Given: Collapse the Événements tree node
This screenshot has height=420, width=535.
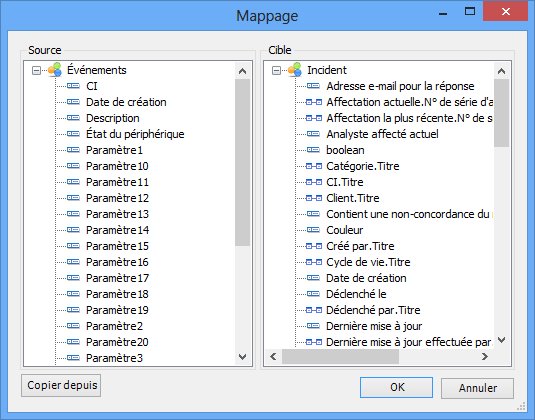Looking at the screenshot, I should [x=36, y=71].
